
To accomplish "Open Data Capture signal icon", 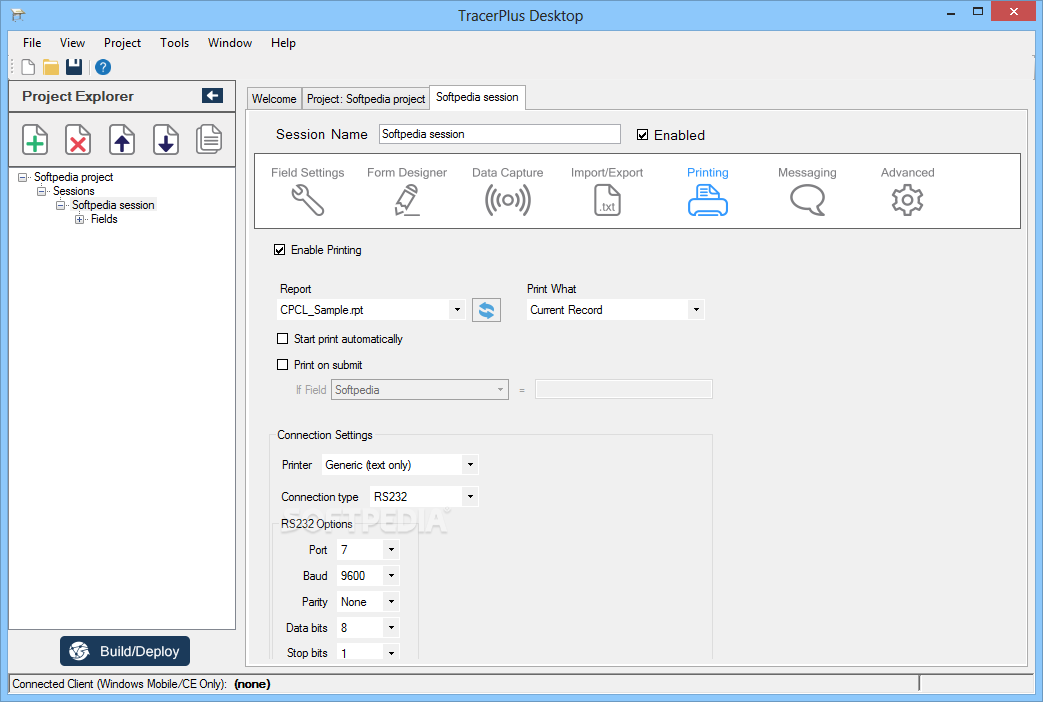I will pos(508,200).
